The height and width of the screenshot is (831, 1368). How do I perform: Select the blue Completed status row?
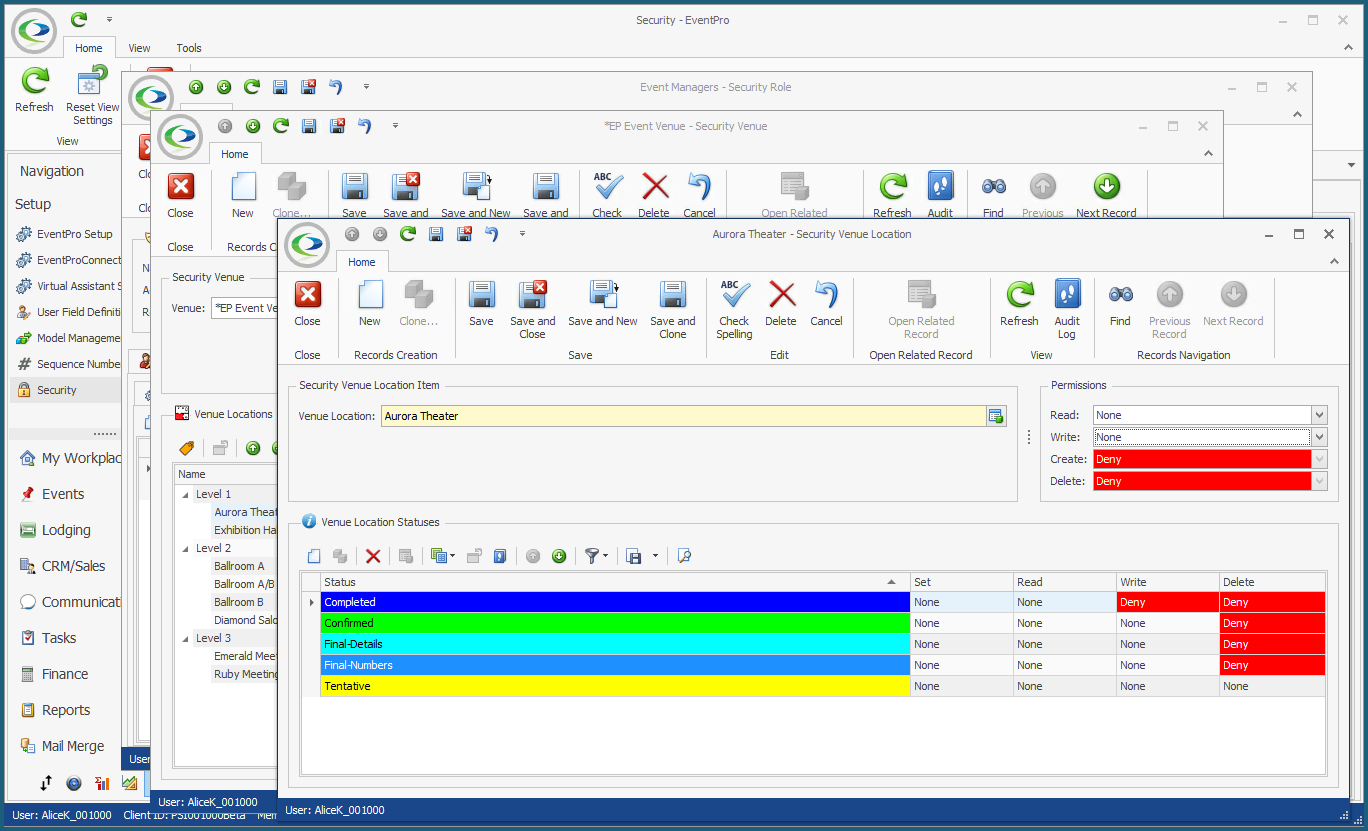click(615, 602)
